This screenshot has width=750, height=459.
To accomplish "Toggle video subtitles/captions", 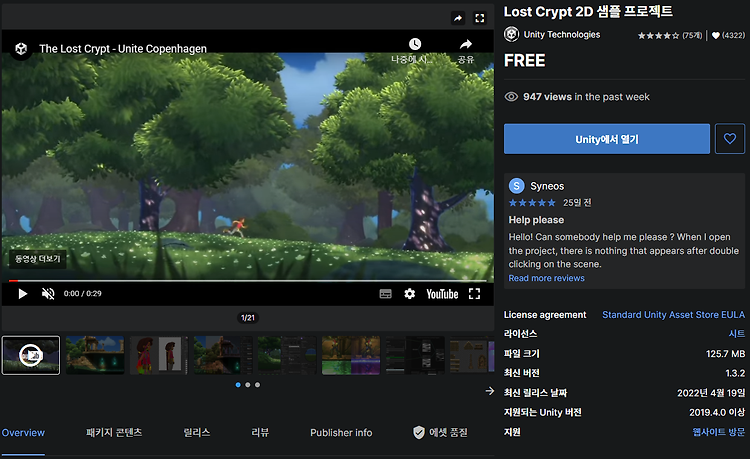I will click(386, 294).
